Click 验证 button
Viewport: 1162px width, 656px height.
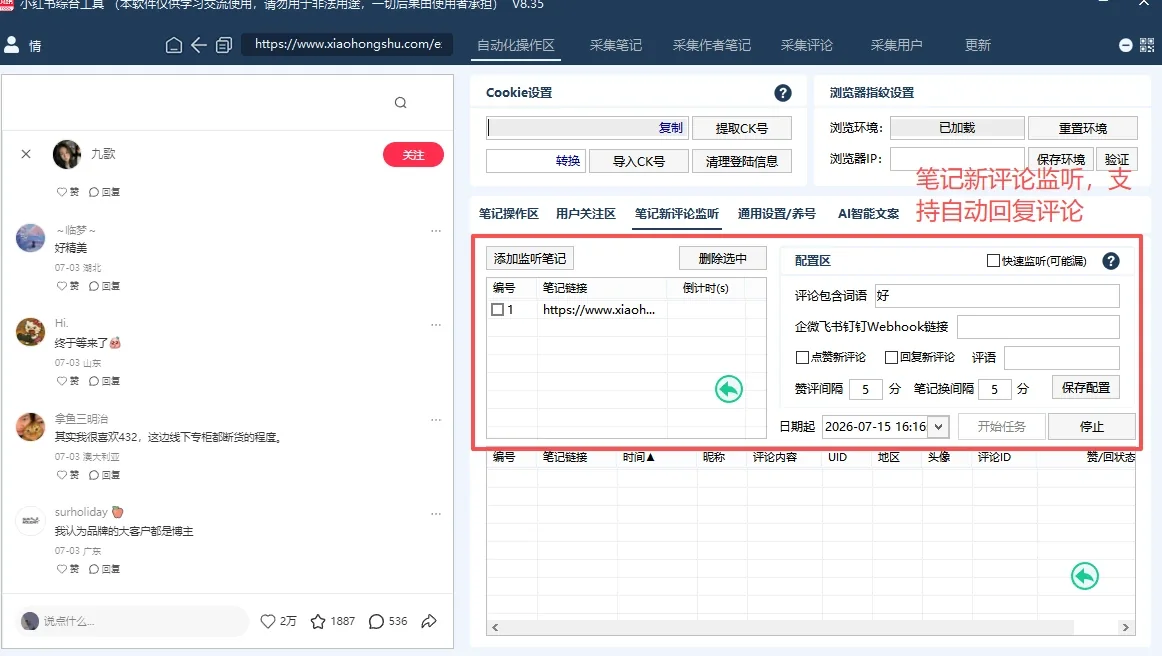[1117, 159]
